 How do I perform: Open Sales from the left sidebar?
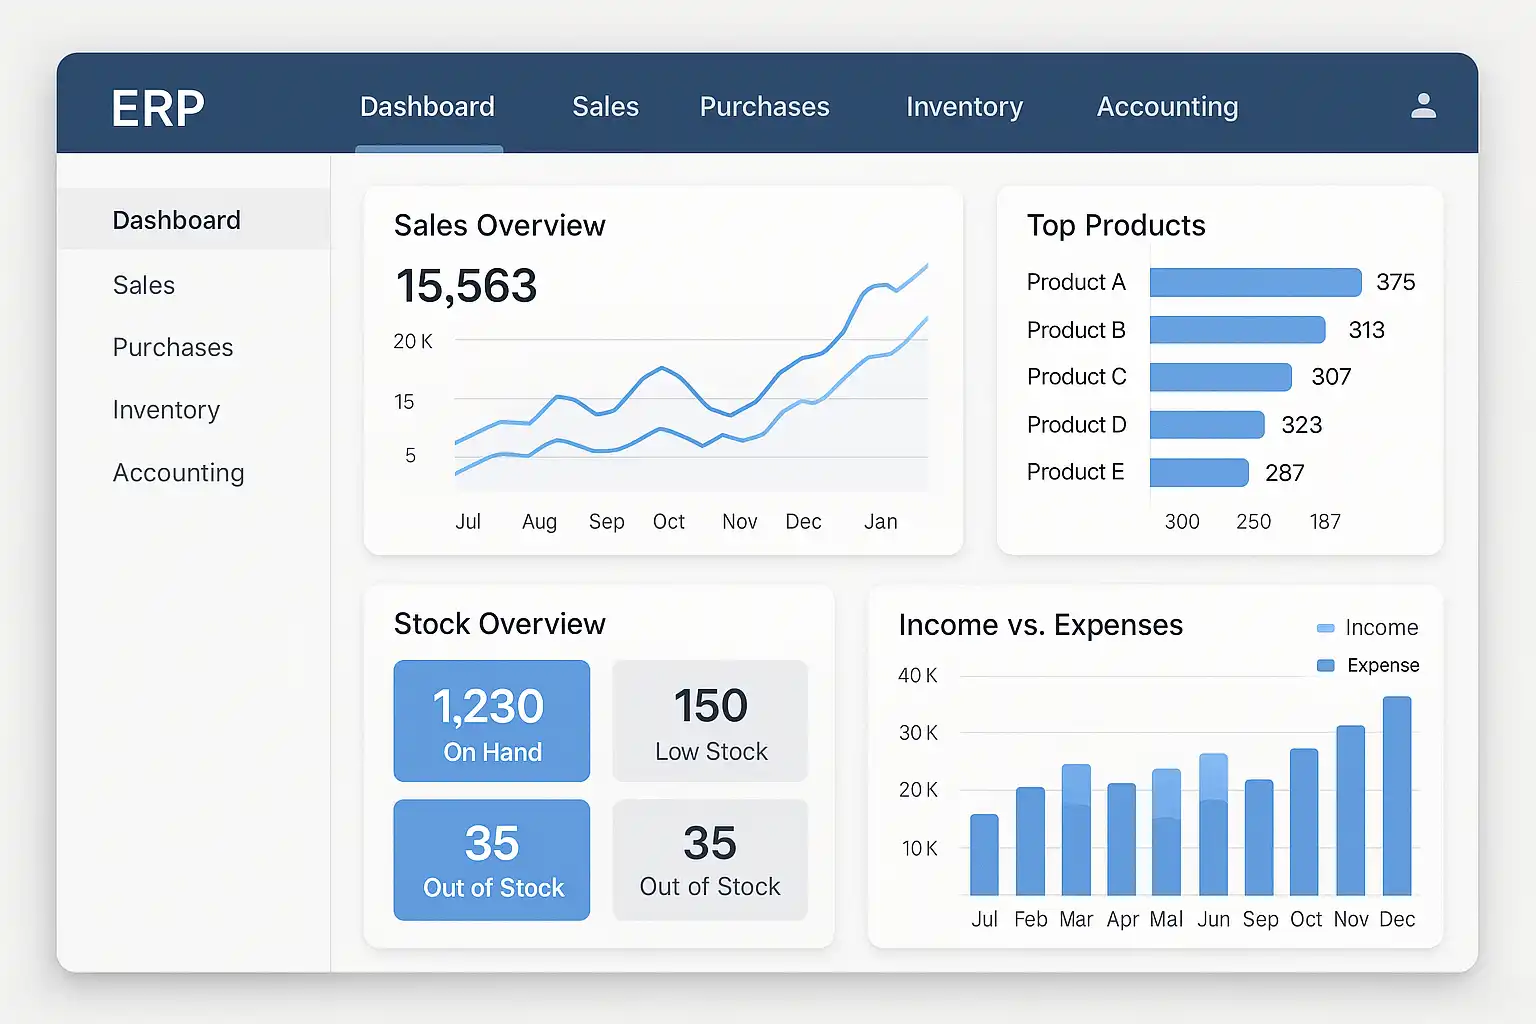point(144,286)
